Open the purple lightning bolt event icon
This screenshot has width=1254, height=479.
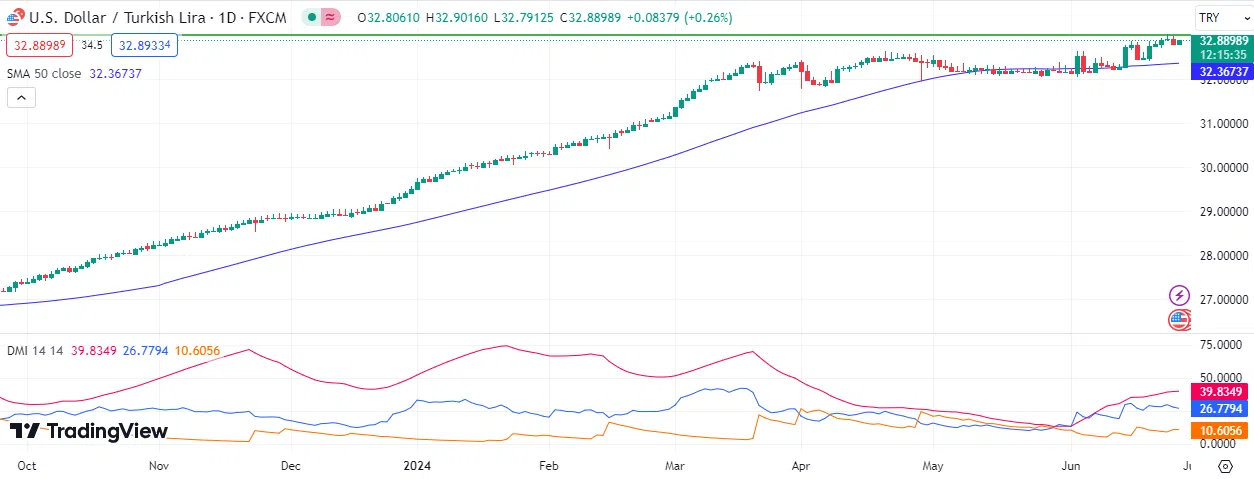pos(1180,295)
